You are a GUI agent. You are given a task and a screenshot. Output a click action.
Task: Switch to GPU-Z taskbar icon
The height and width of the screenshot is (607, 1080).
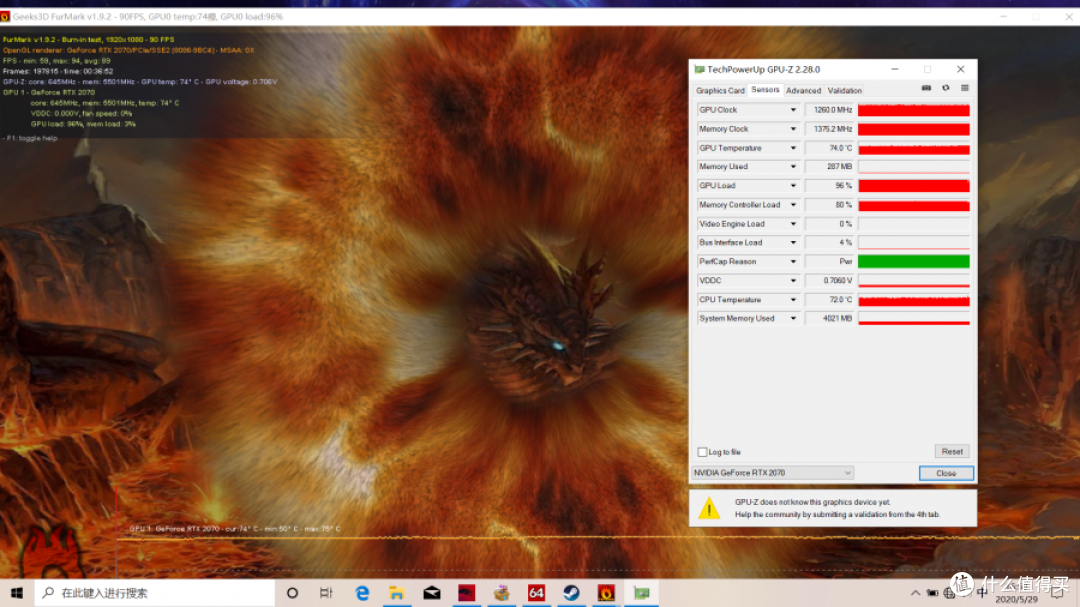pyautogui.click(x=641, y=593)
